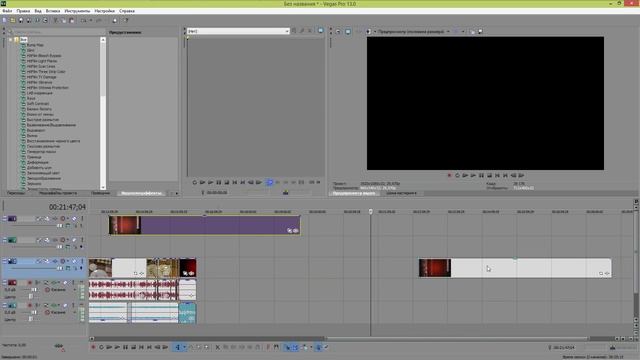Pause playback in the timeline transport bar
This screenshot has width=640, height=360.
point(125,347)
